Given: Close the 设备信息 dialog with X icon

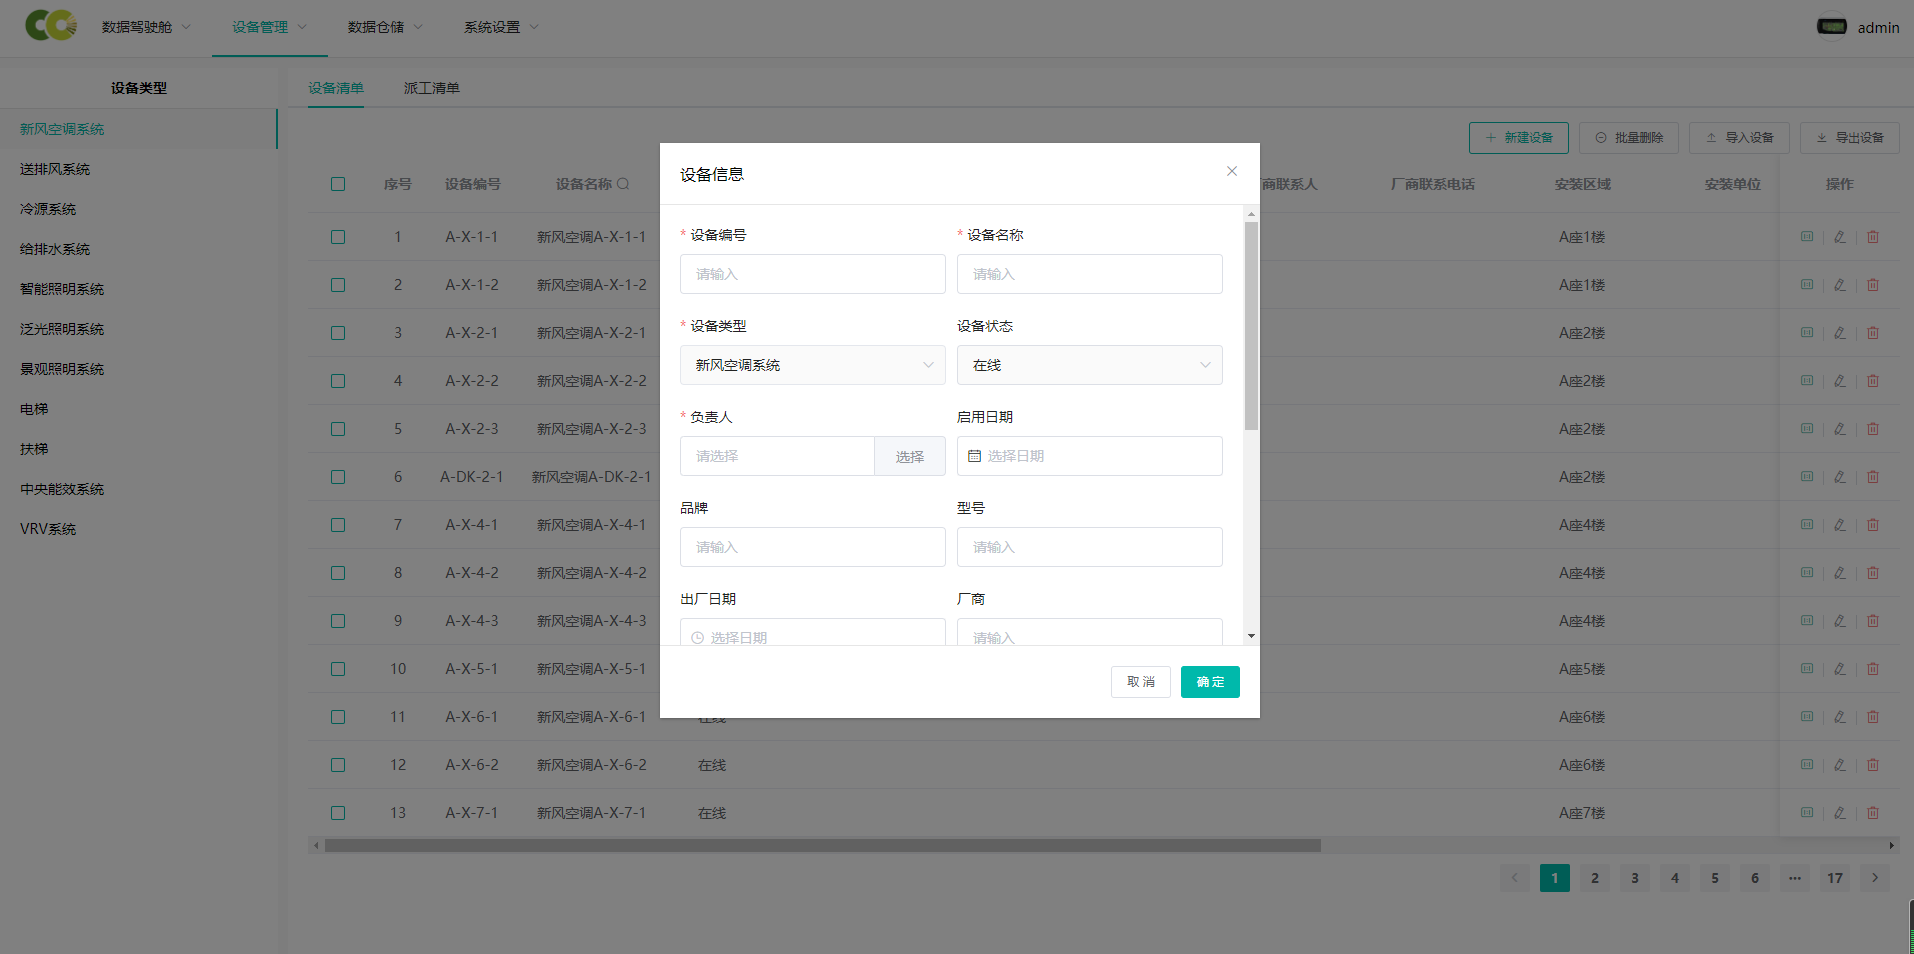Looking at the screenshot, I should click(x=1232, y=172).
